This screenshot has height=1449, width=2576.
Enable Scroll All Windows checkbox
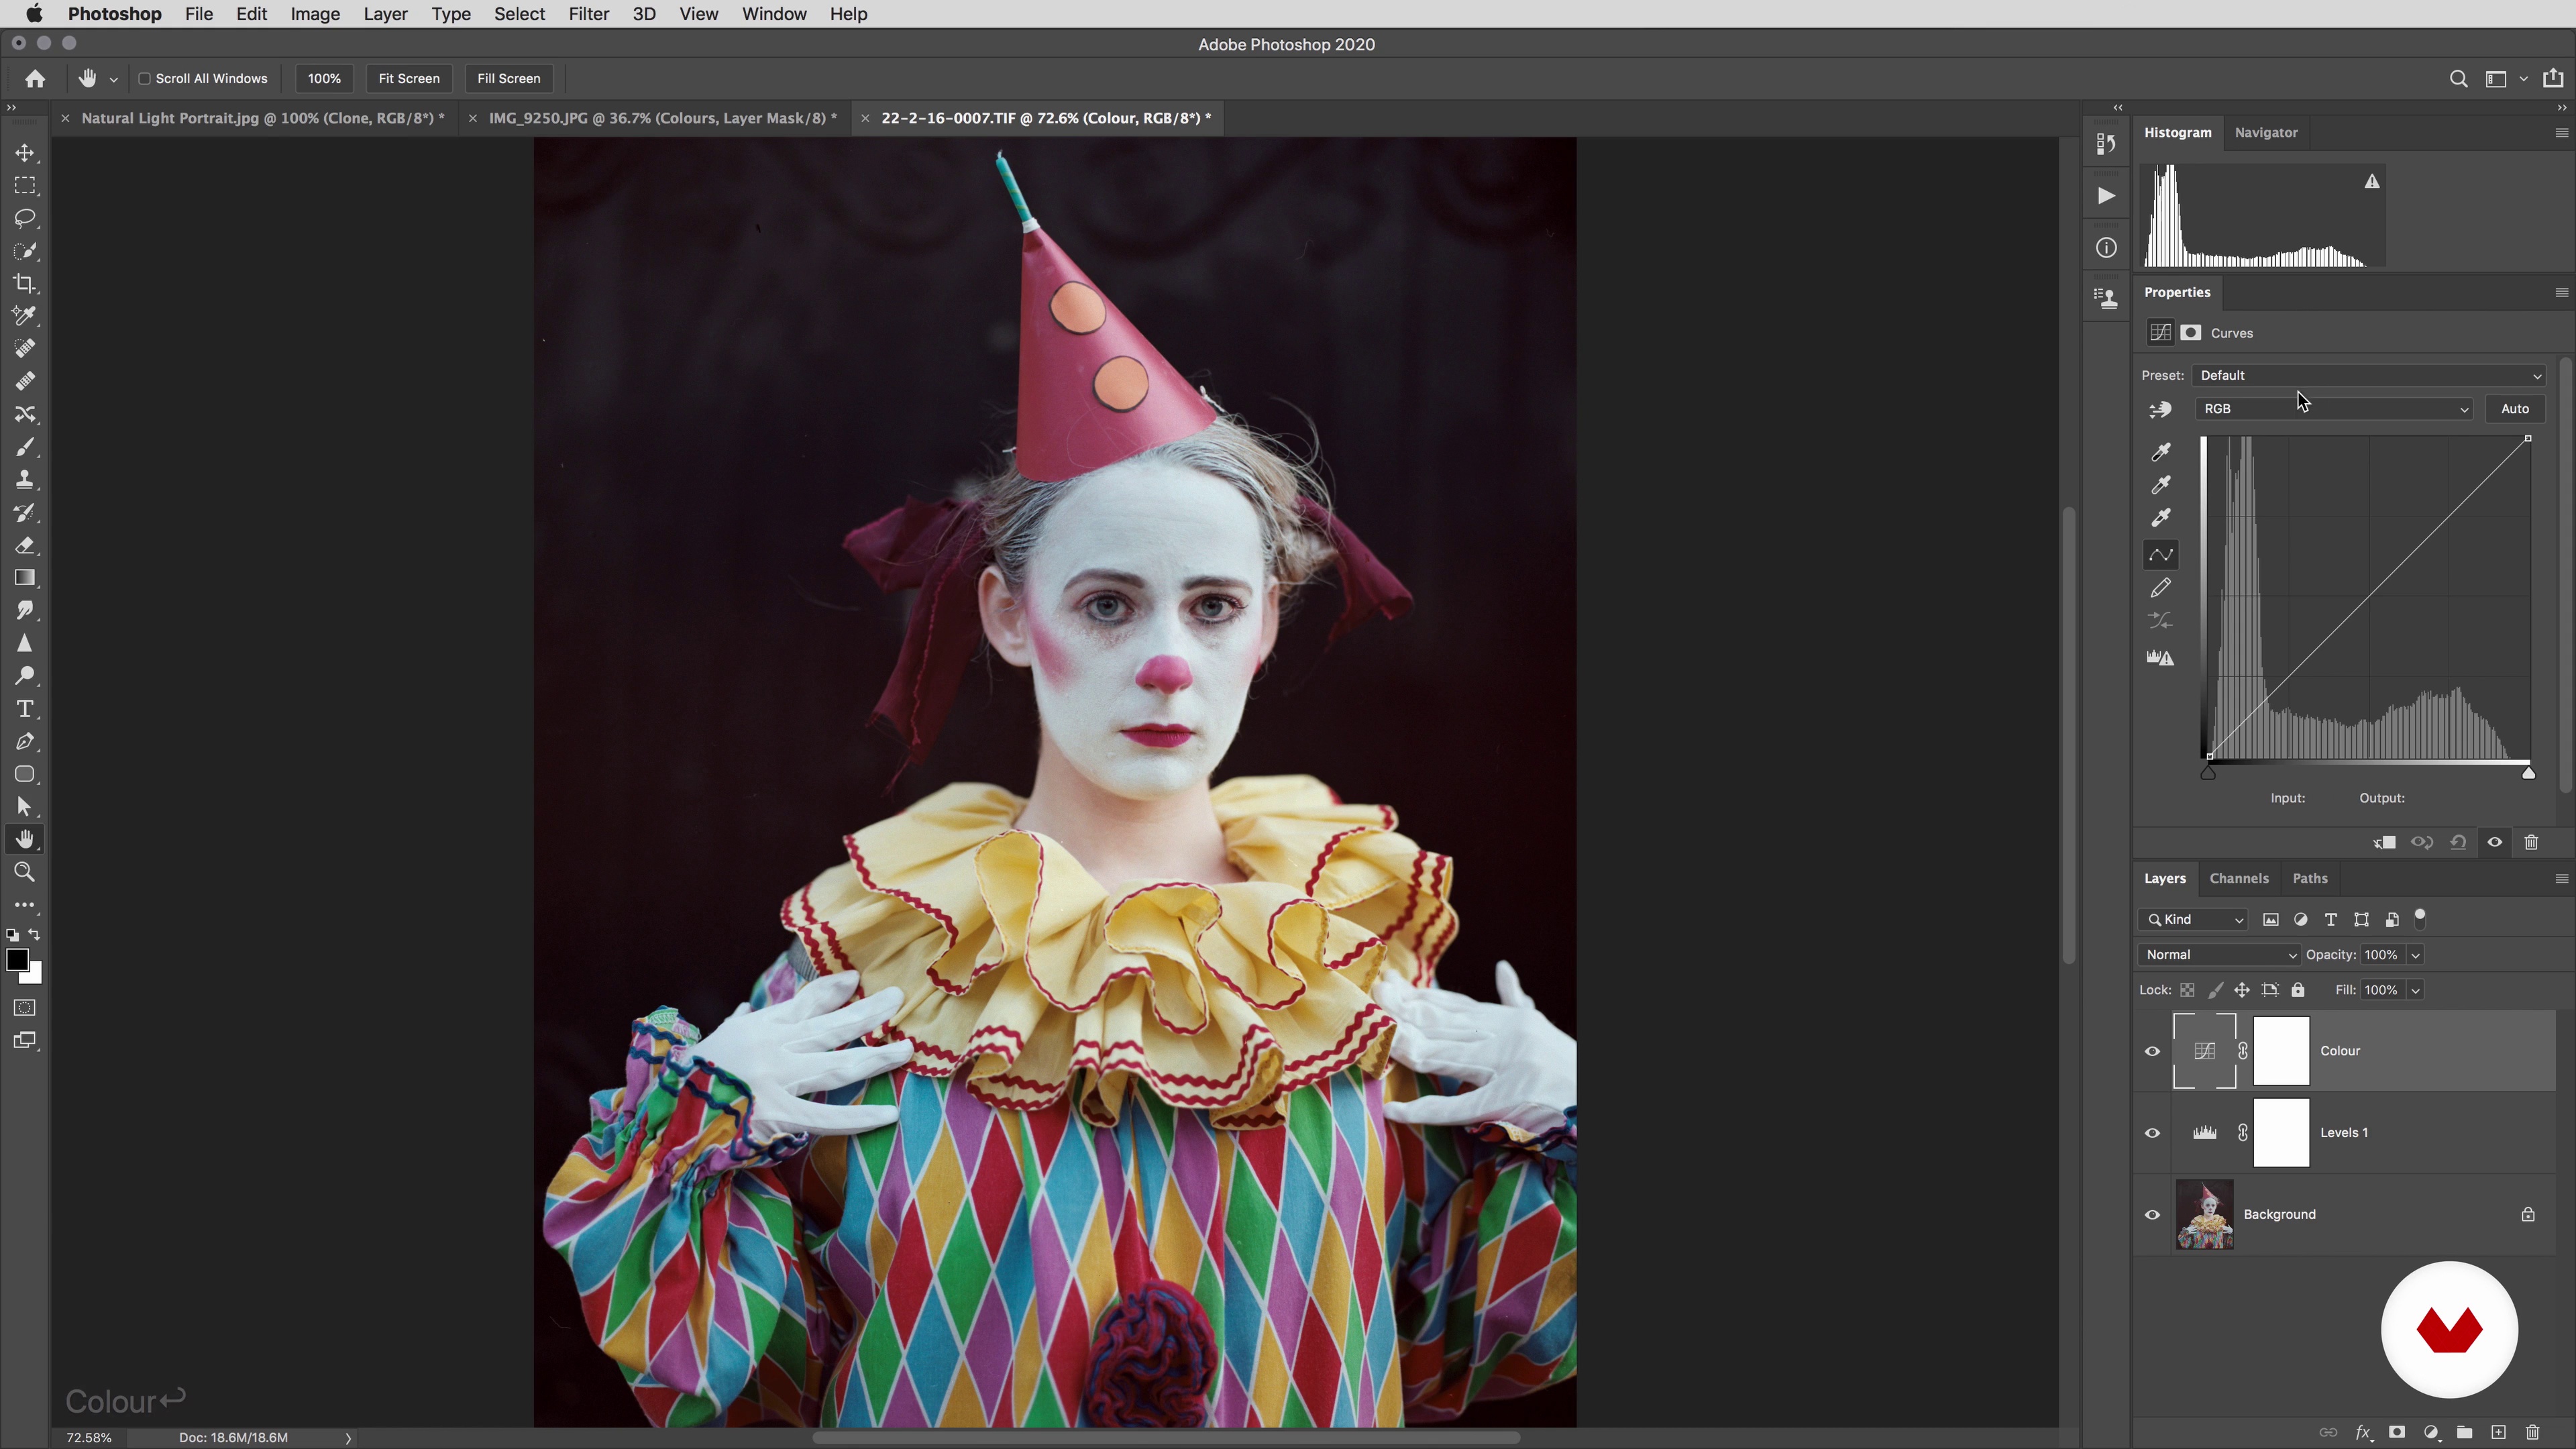145,78
